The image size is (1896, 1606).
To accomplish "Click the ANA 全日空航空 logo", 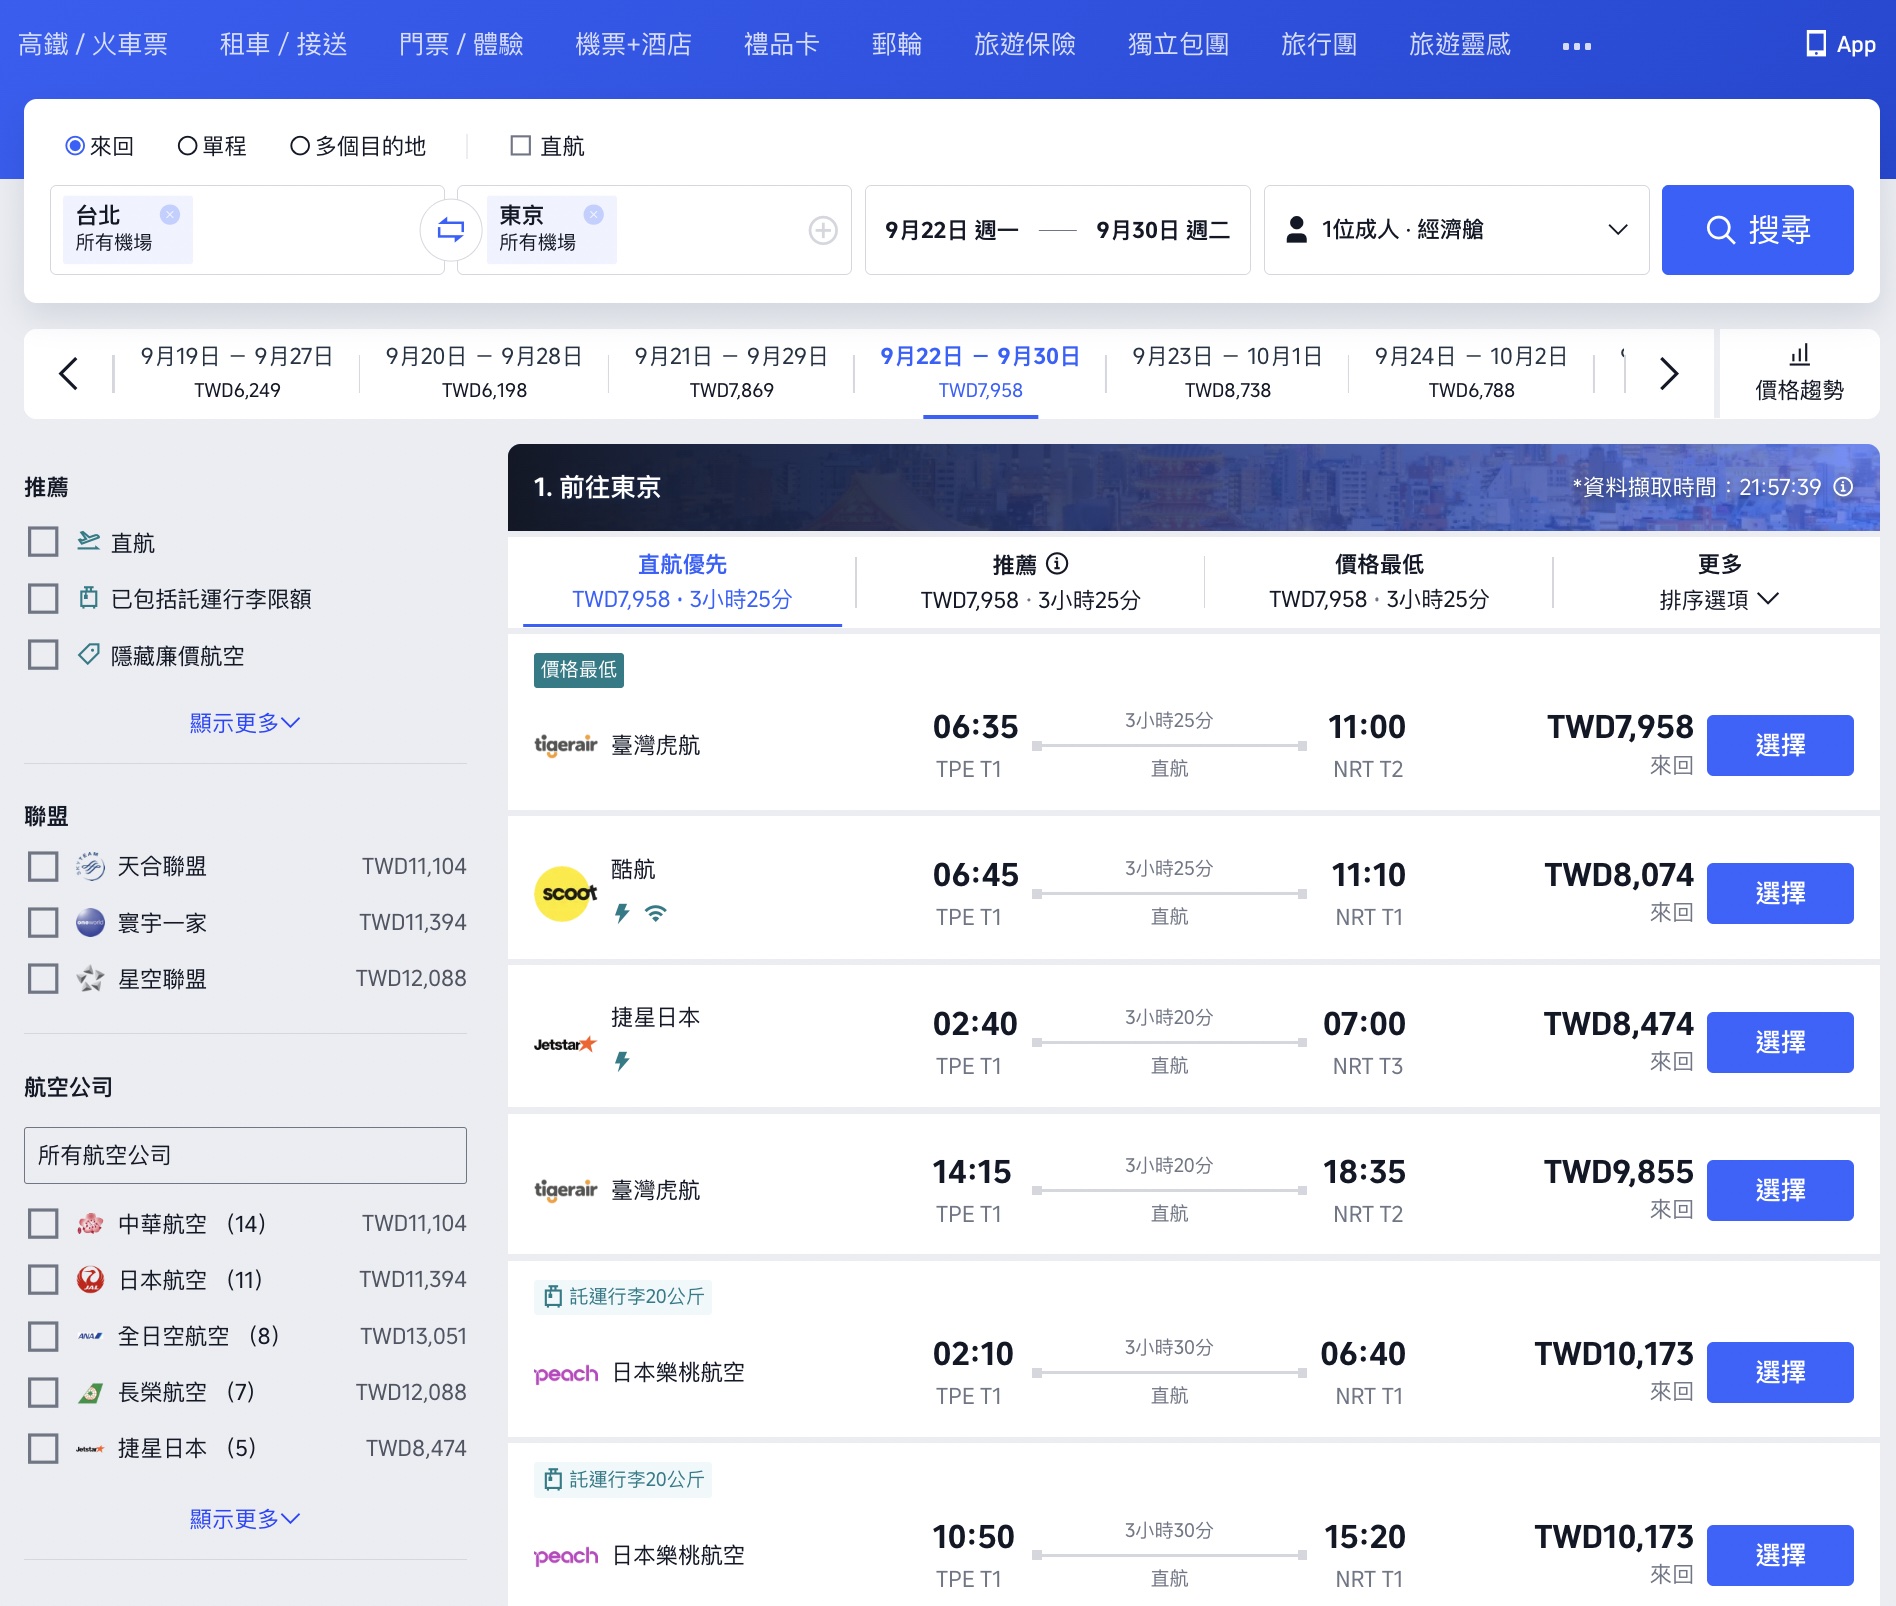I will [90, 1336].
